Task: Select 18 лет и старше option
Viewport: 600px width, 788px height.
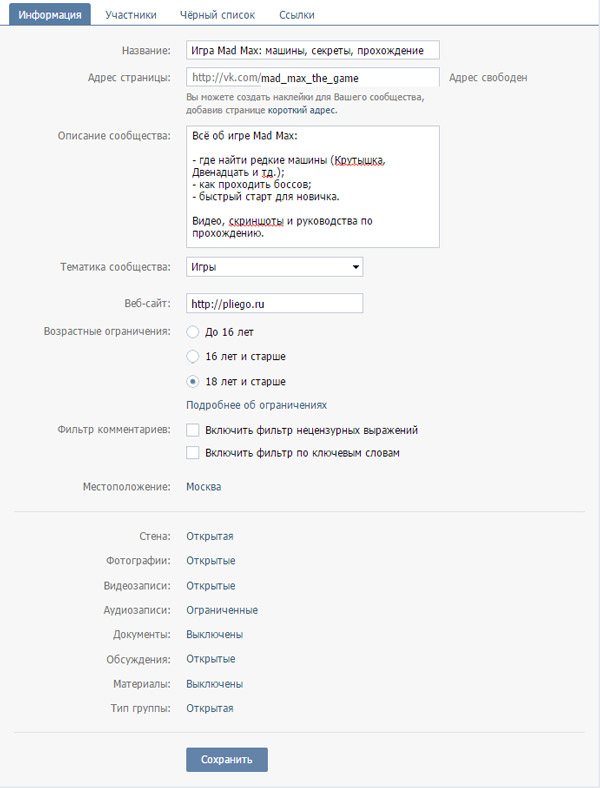Action: point(192,381)
